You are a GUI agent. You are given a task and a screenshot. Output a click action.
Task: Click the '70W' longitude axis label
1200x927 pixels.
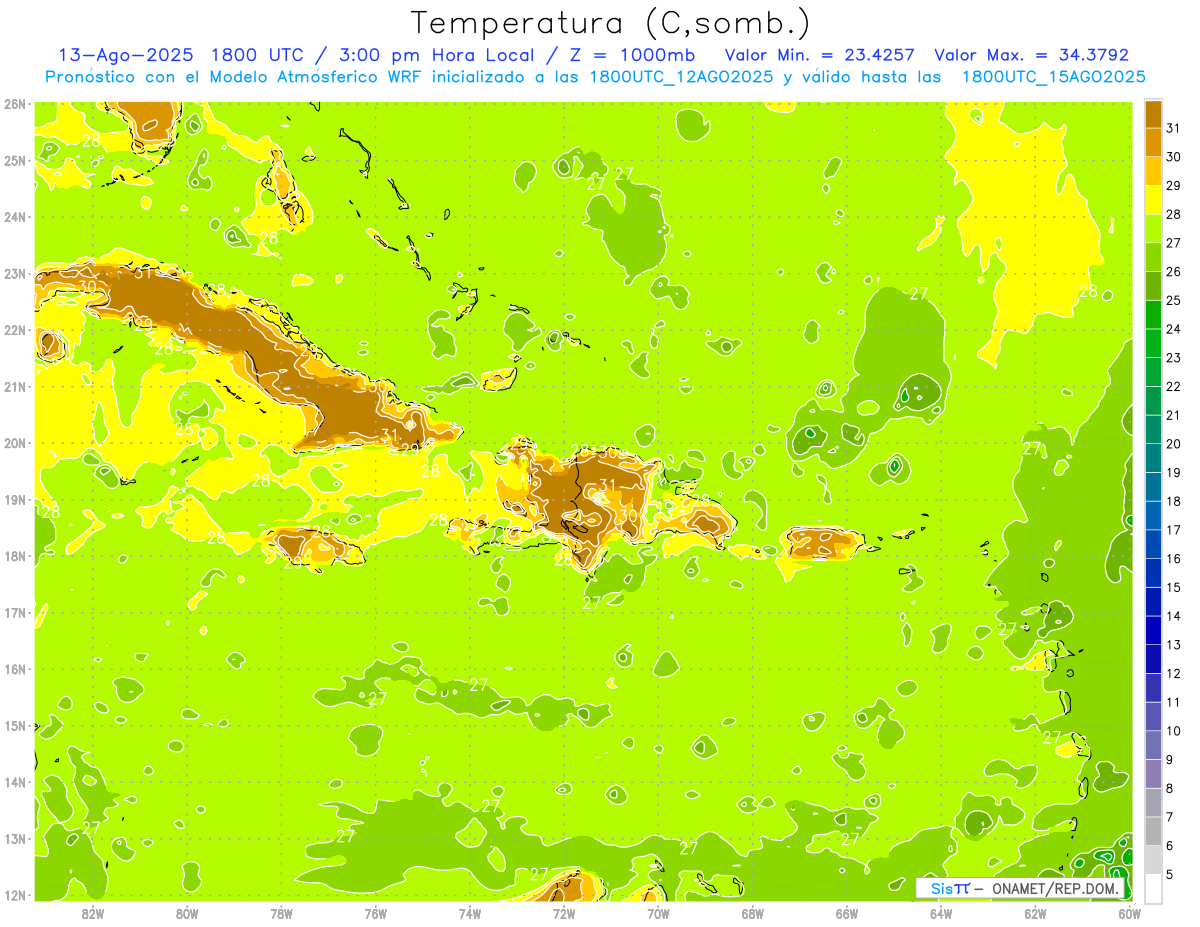(658, 913)
